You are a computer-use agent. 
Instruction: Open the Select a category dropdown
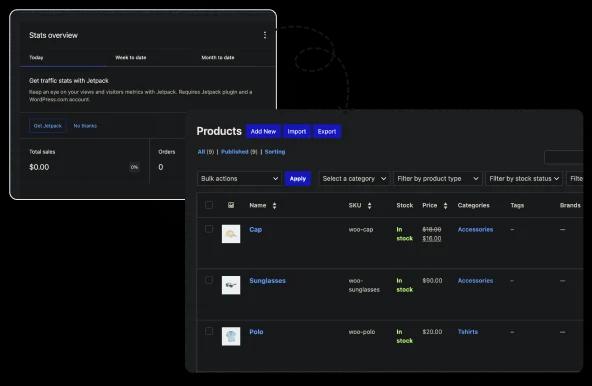(x=354, y=179)
